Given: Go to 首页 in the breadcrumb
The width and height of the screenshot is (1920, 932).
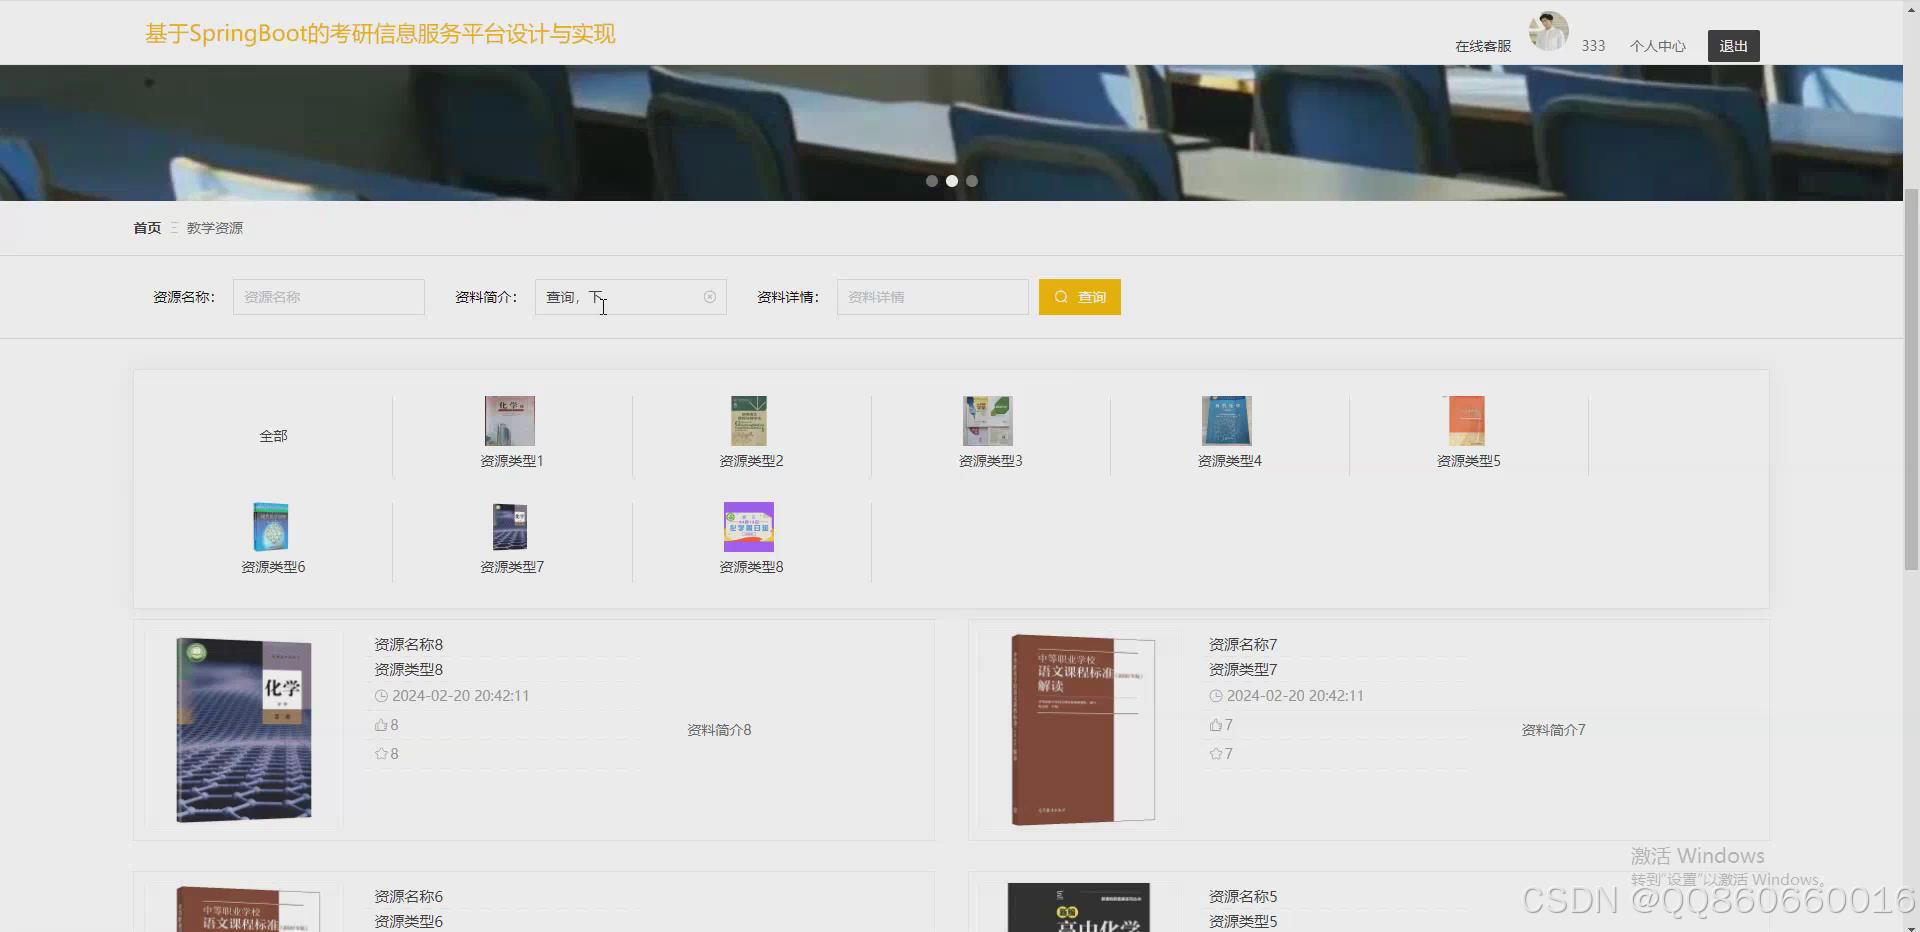Looking at the screenshot, I should click(147, 228).
